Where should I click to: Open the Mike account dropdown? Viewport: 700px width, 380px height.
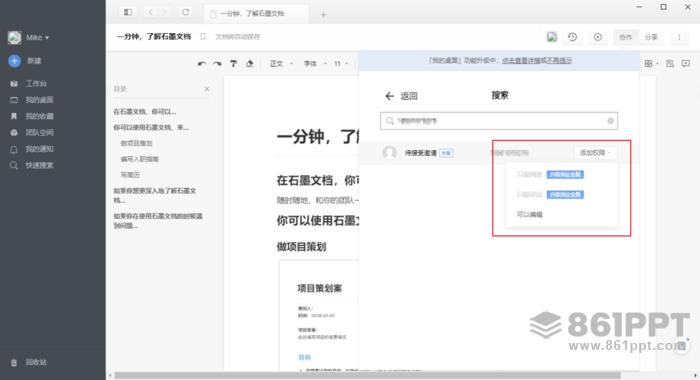coord(37,38)
